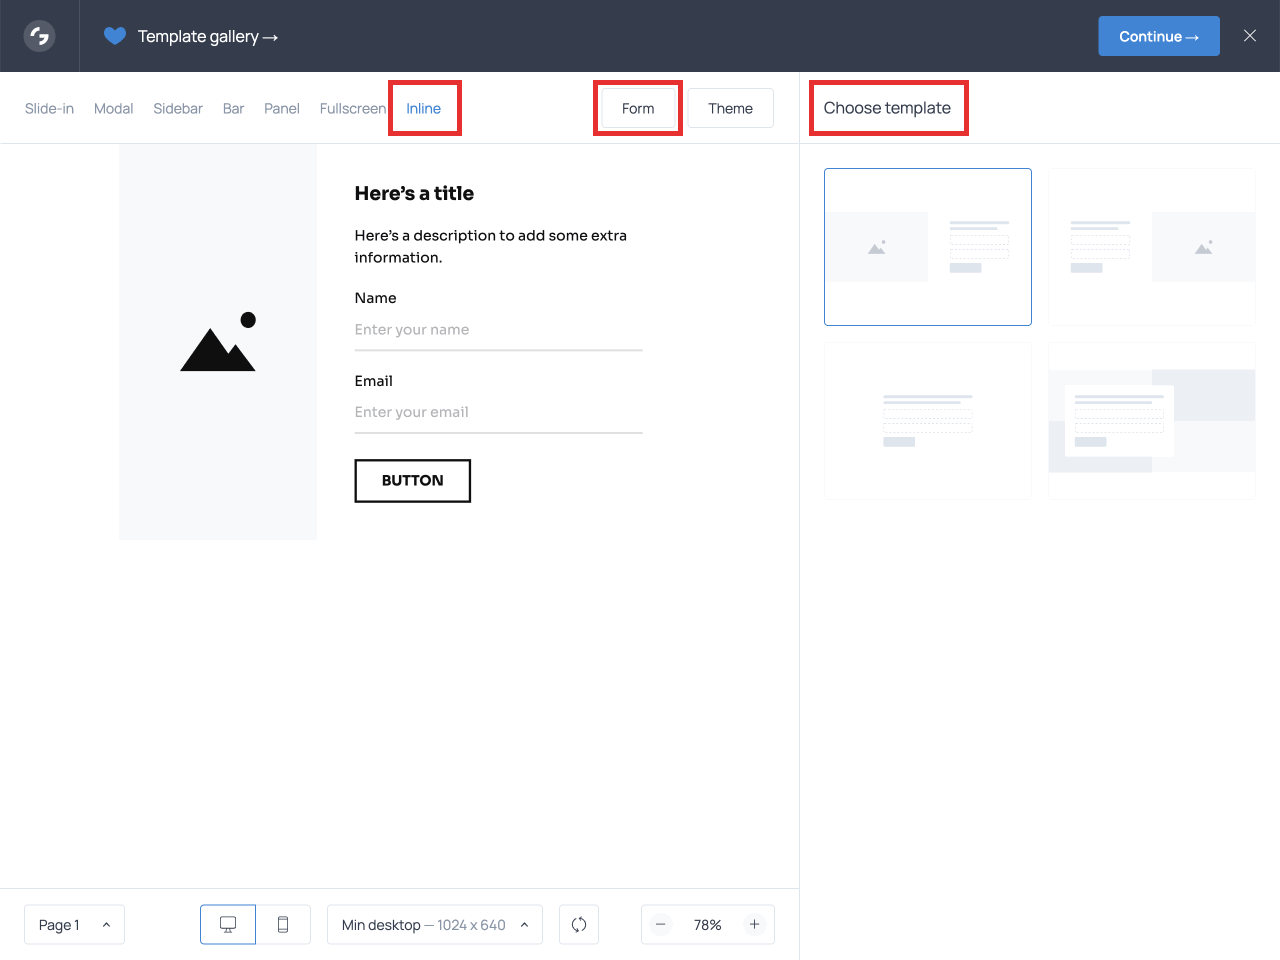Select the image-right template layout

(1151, 246)
